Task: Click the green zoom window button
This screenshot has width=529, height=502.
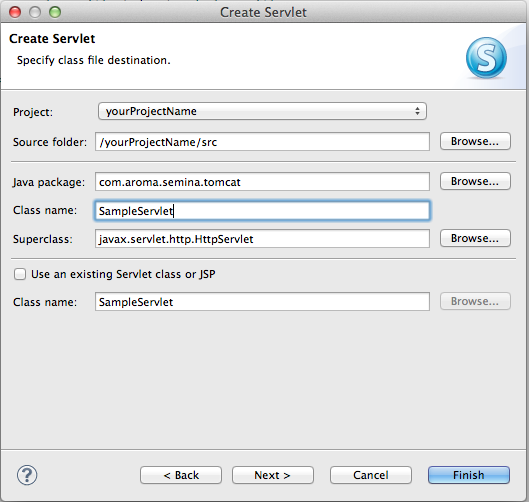Action: [x=55, y=12]
